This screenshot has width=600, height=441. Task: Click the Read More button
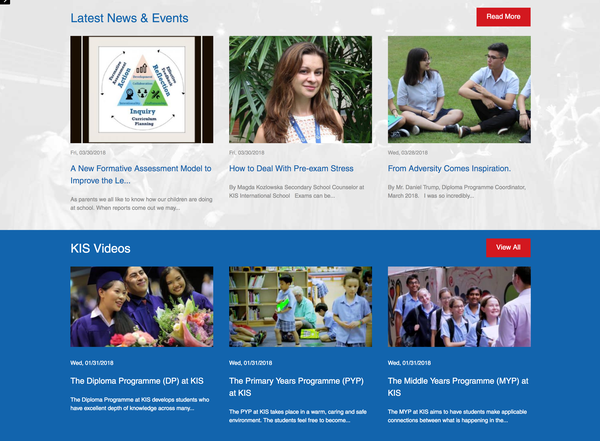point(503,17)
